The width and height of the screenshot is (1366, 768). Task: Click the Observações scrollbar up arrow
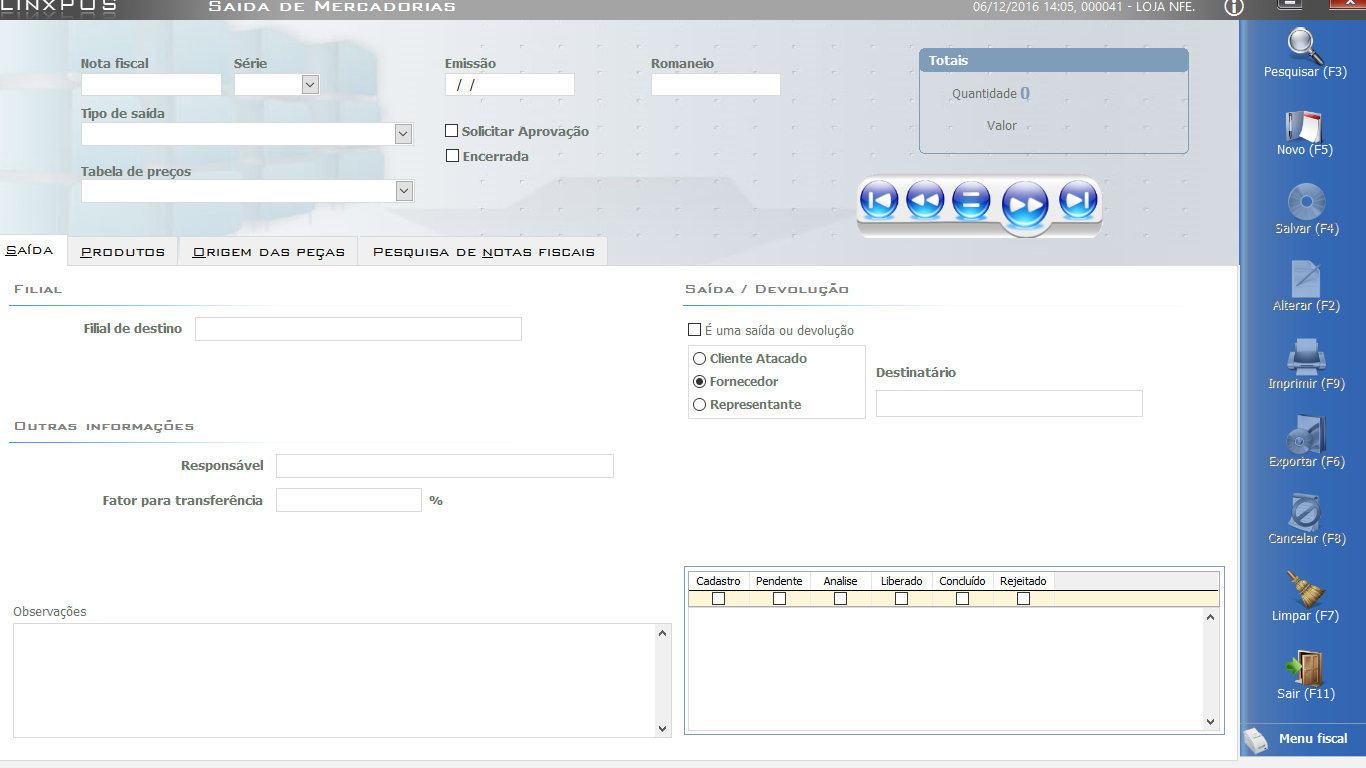point(663,633)
